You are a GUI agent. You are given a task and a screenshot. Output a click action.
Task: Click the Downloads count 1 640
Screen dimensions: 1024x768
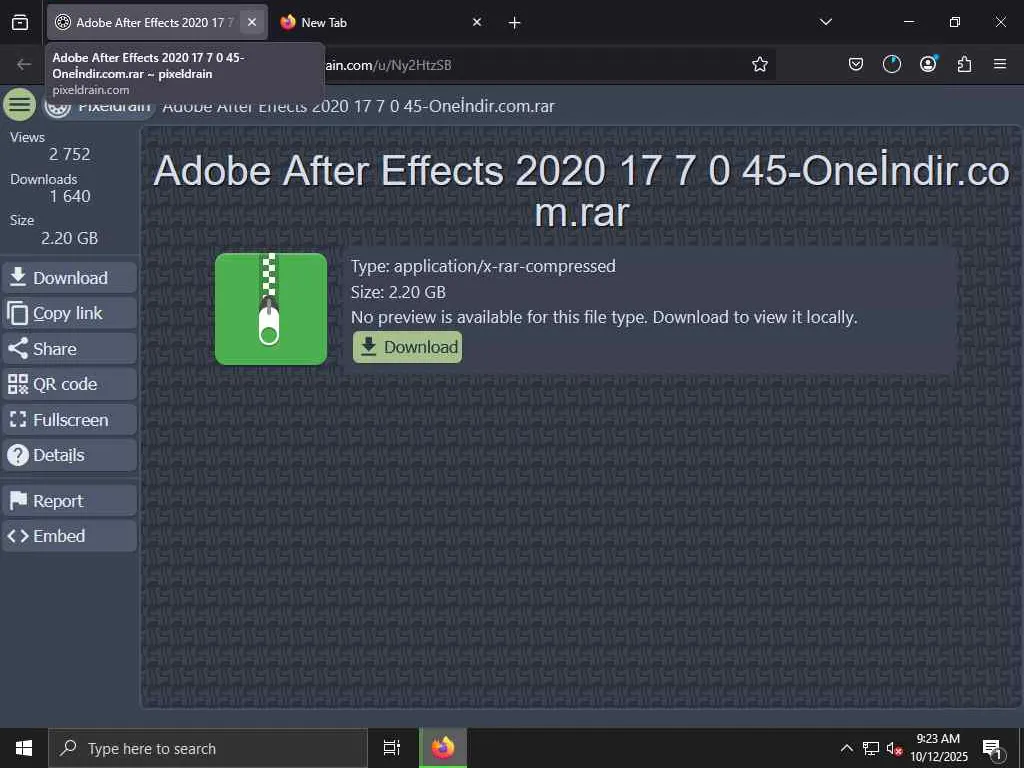point(70,196)
